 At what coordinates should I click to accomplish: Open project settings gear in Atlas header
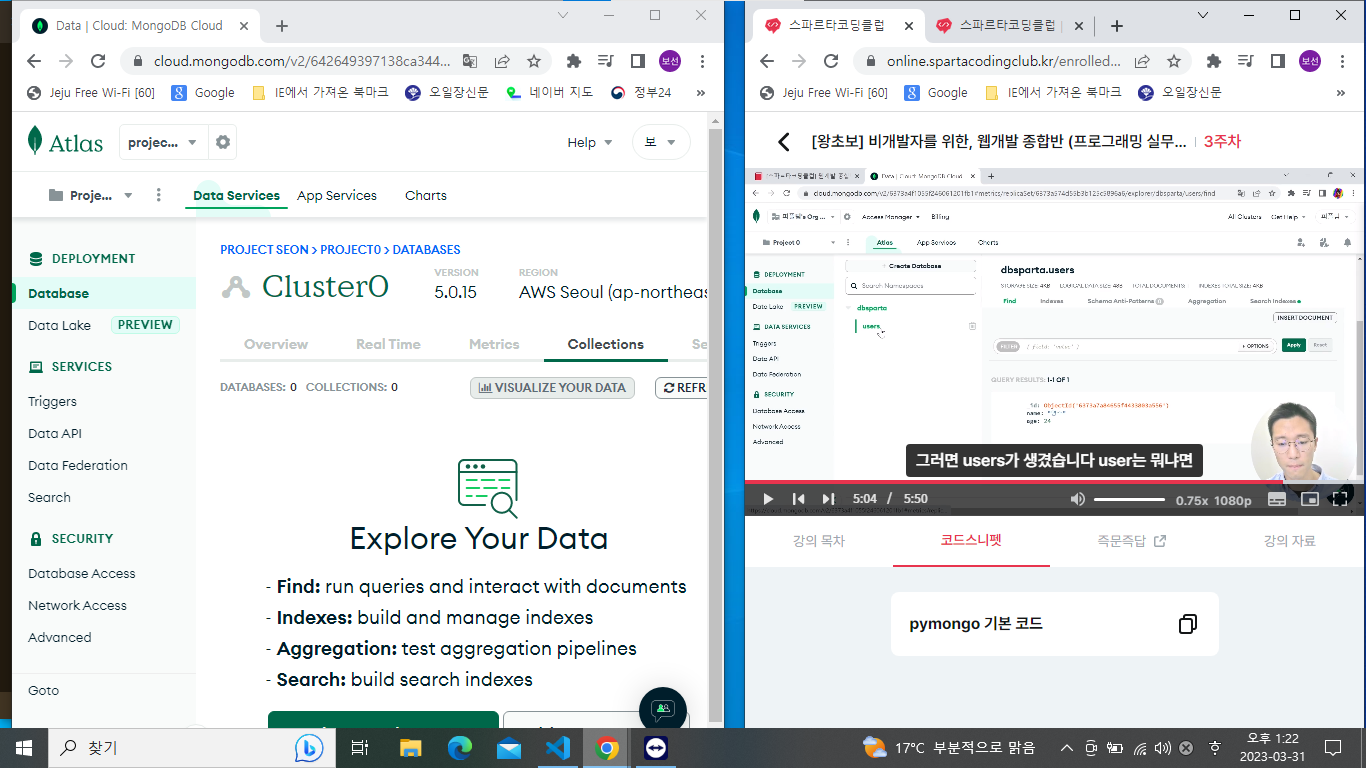pyautogui.click(x=223, y=142)
